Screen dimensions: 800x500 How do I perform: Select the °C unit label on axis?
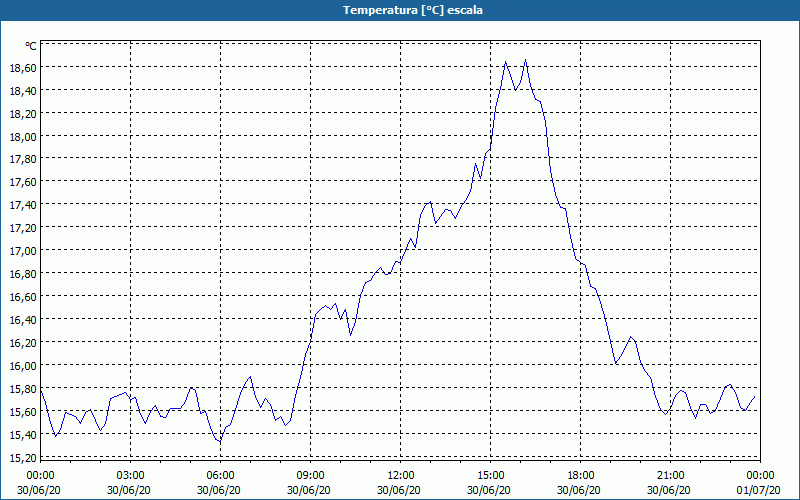point(31,46)
